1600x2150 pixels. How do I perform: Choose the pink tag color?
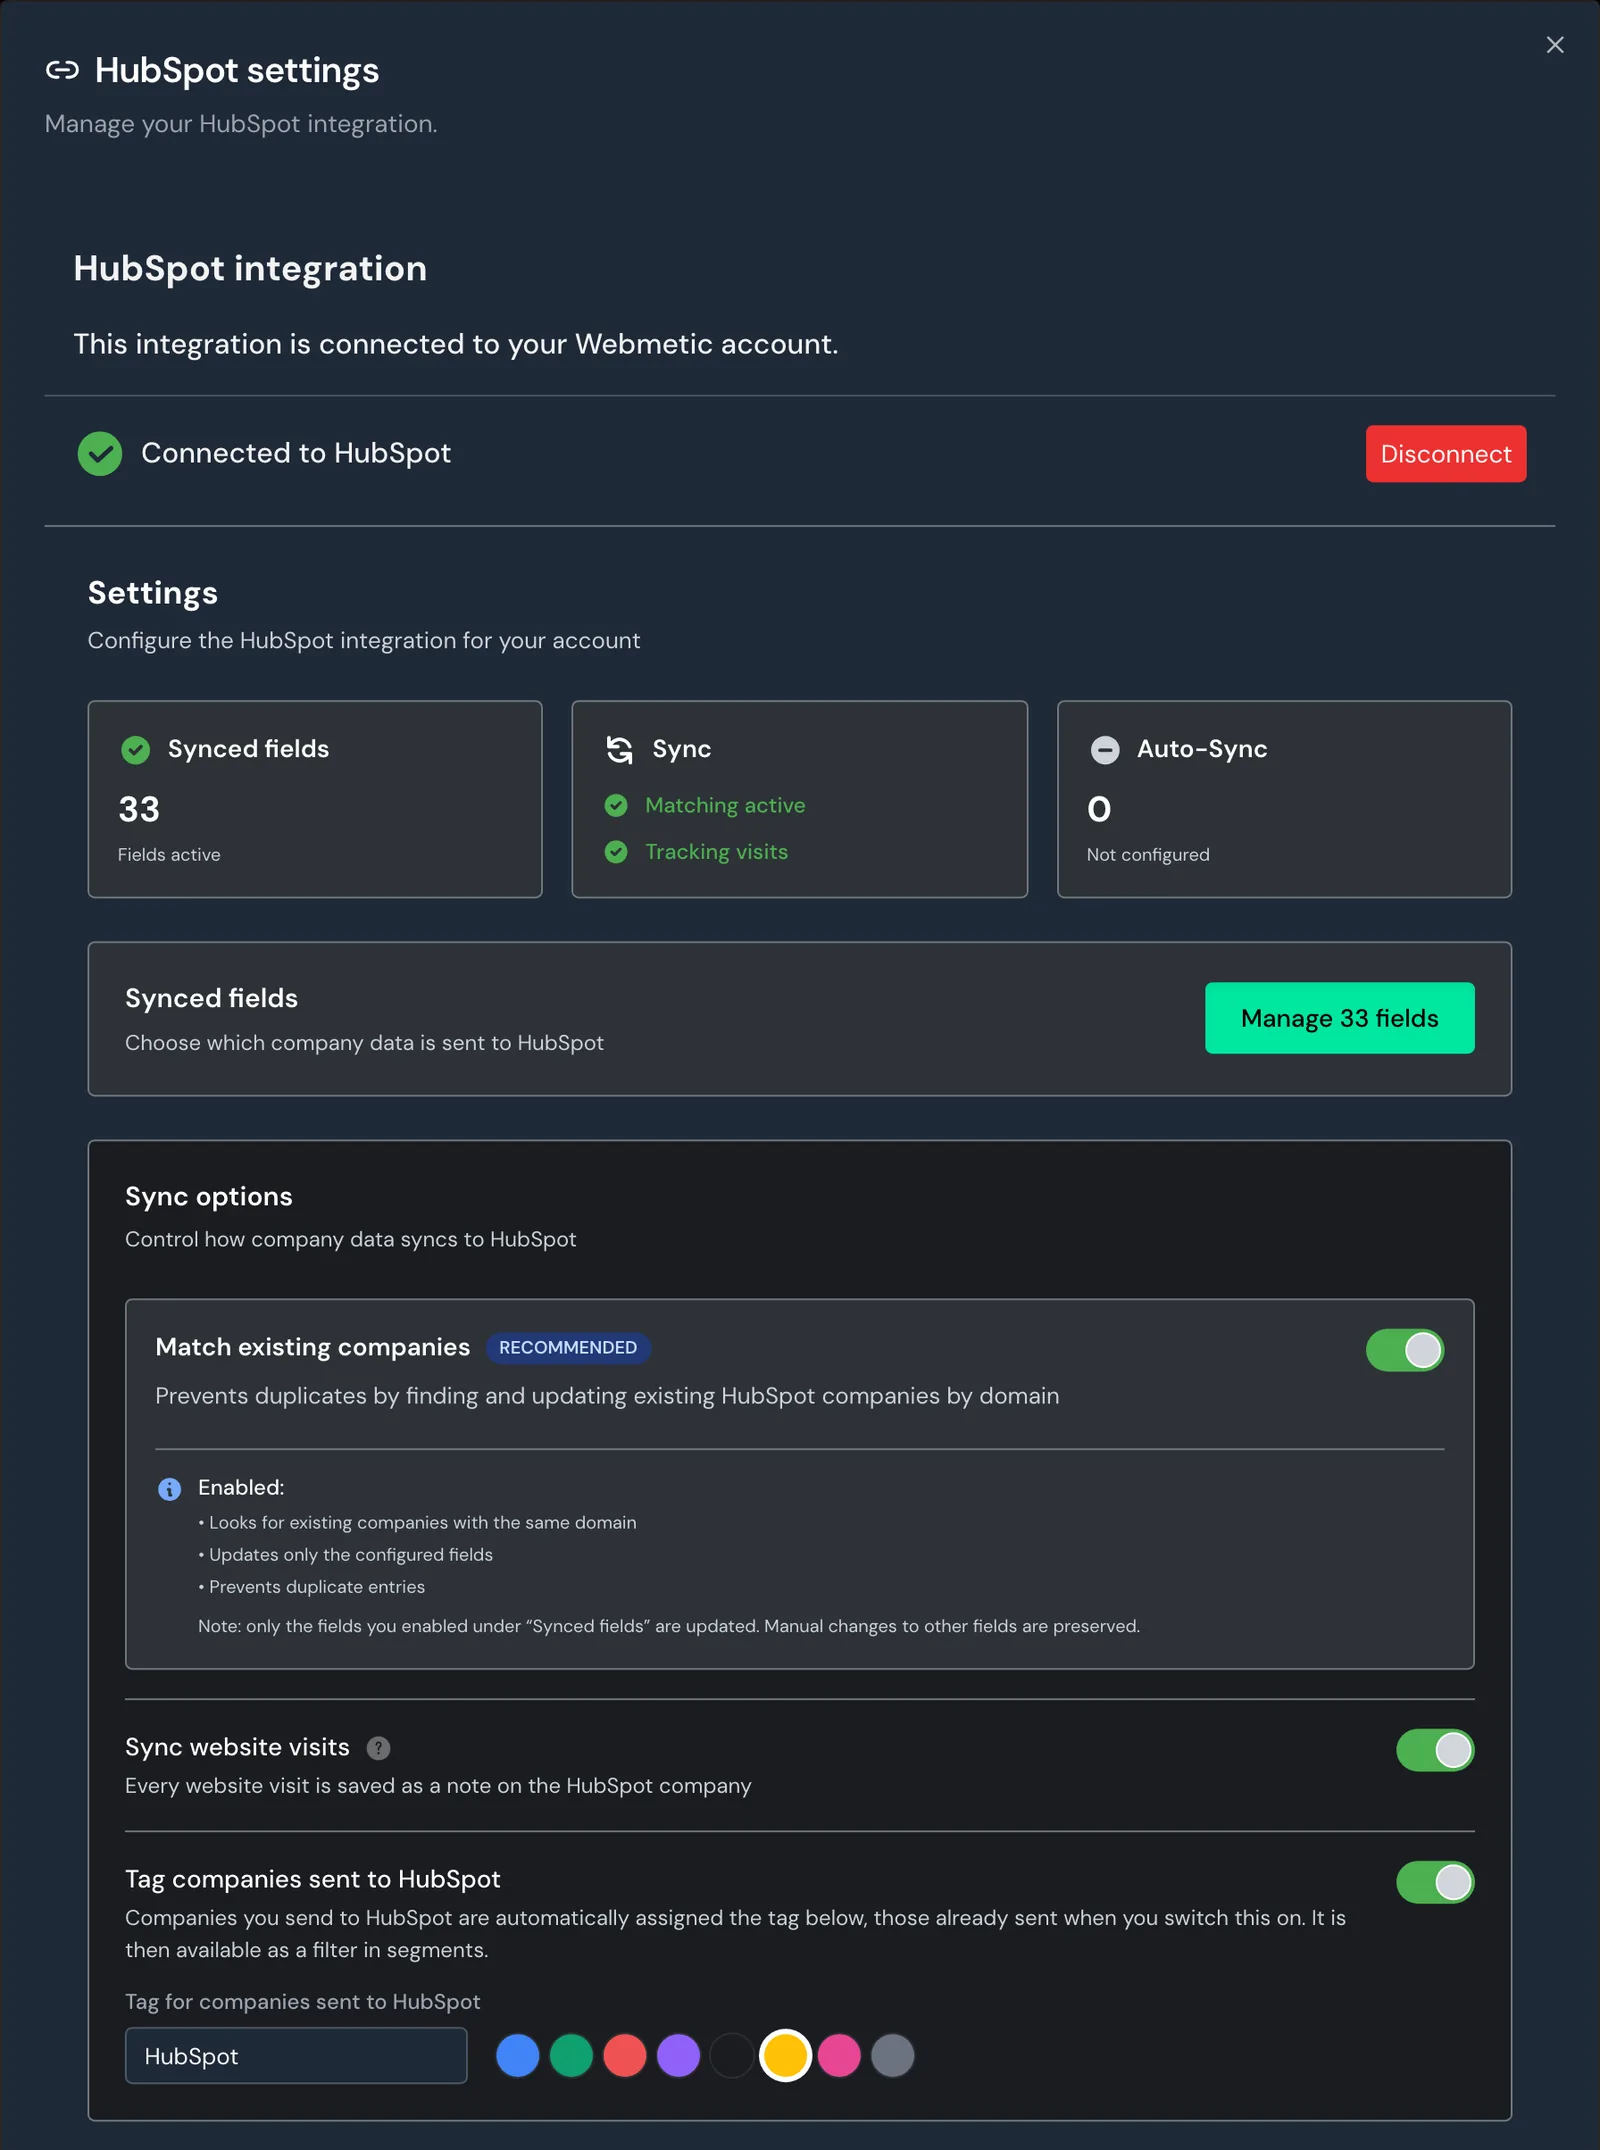pyautogui.click(x=839, y=2056)
